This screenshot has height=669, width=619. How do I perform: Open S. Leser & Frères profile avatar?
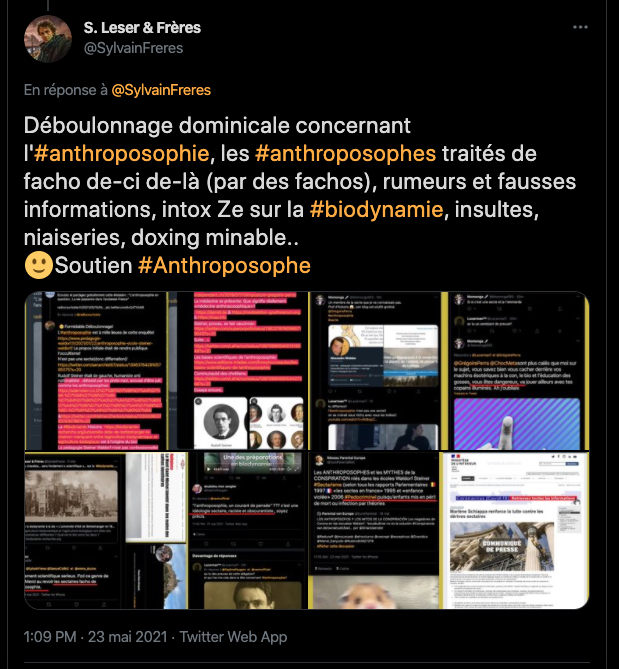tap(48, 39)
